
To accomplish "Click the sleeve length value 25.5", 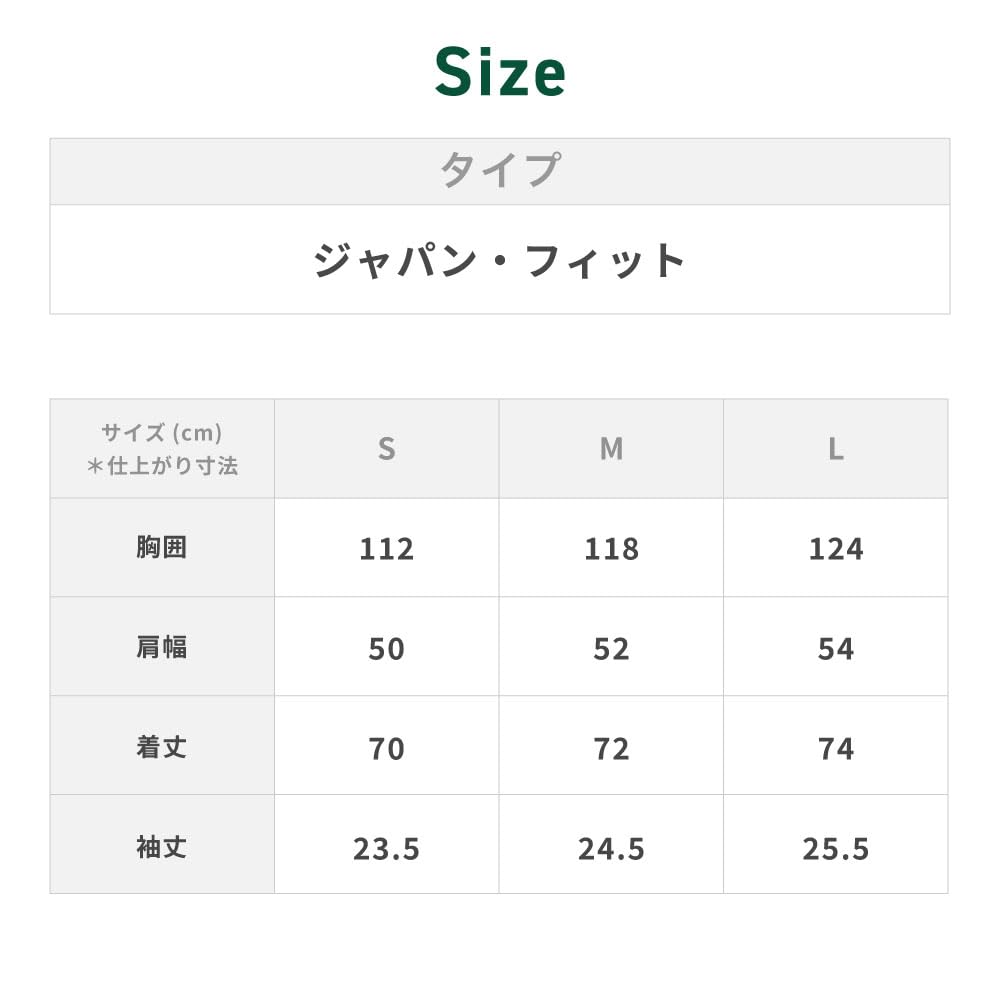I will pyautogui.click(x=836, y=849).
